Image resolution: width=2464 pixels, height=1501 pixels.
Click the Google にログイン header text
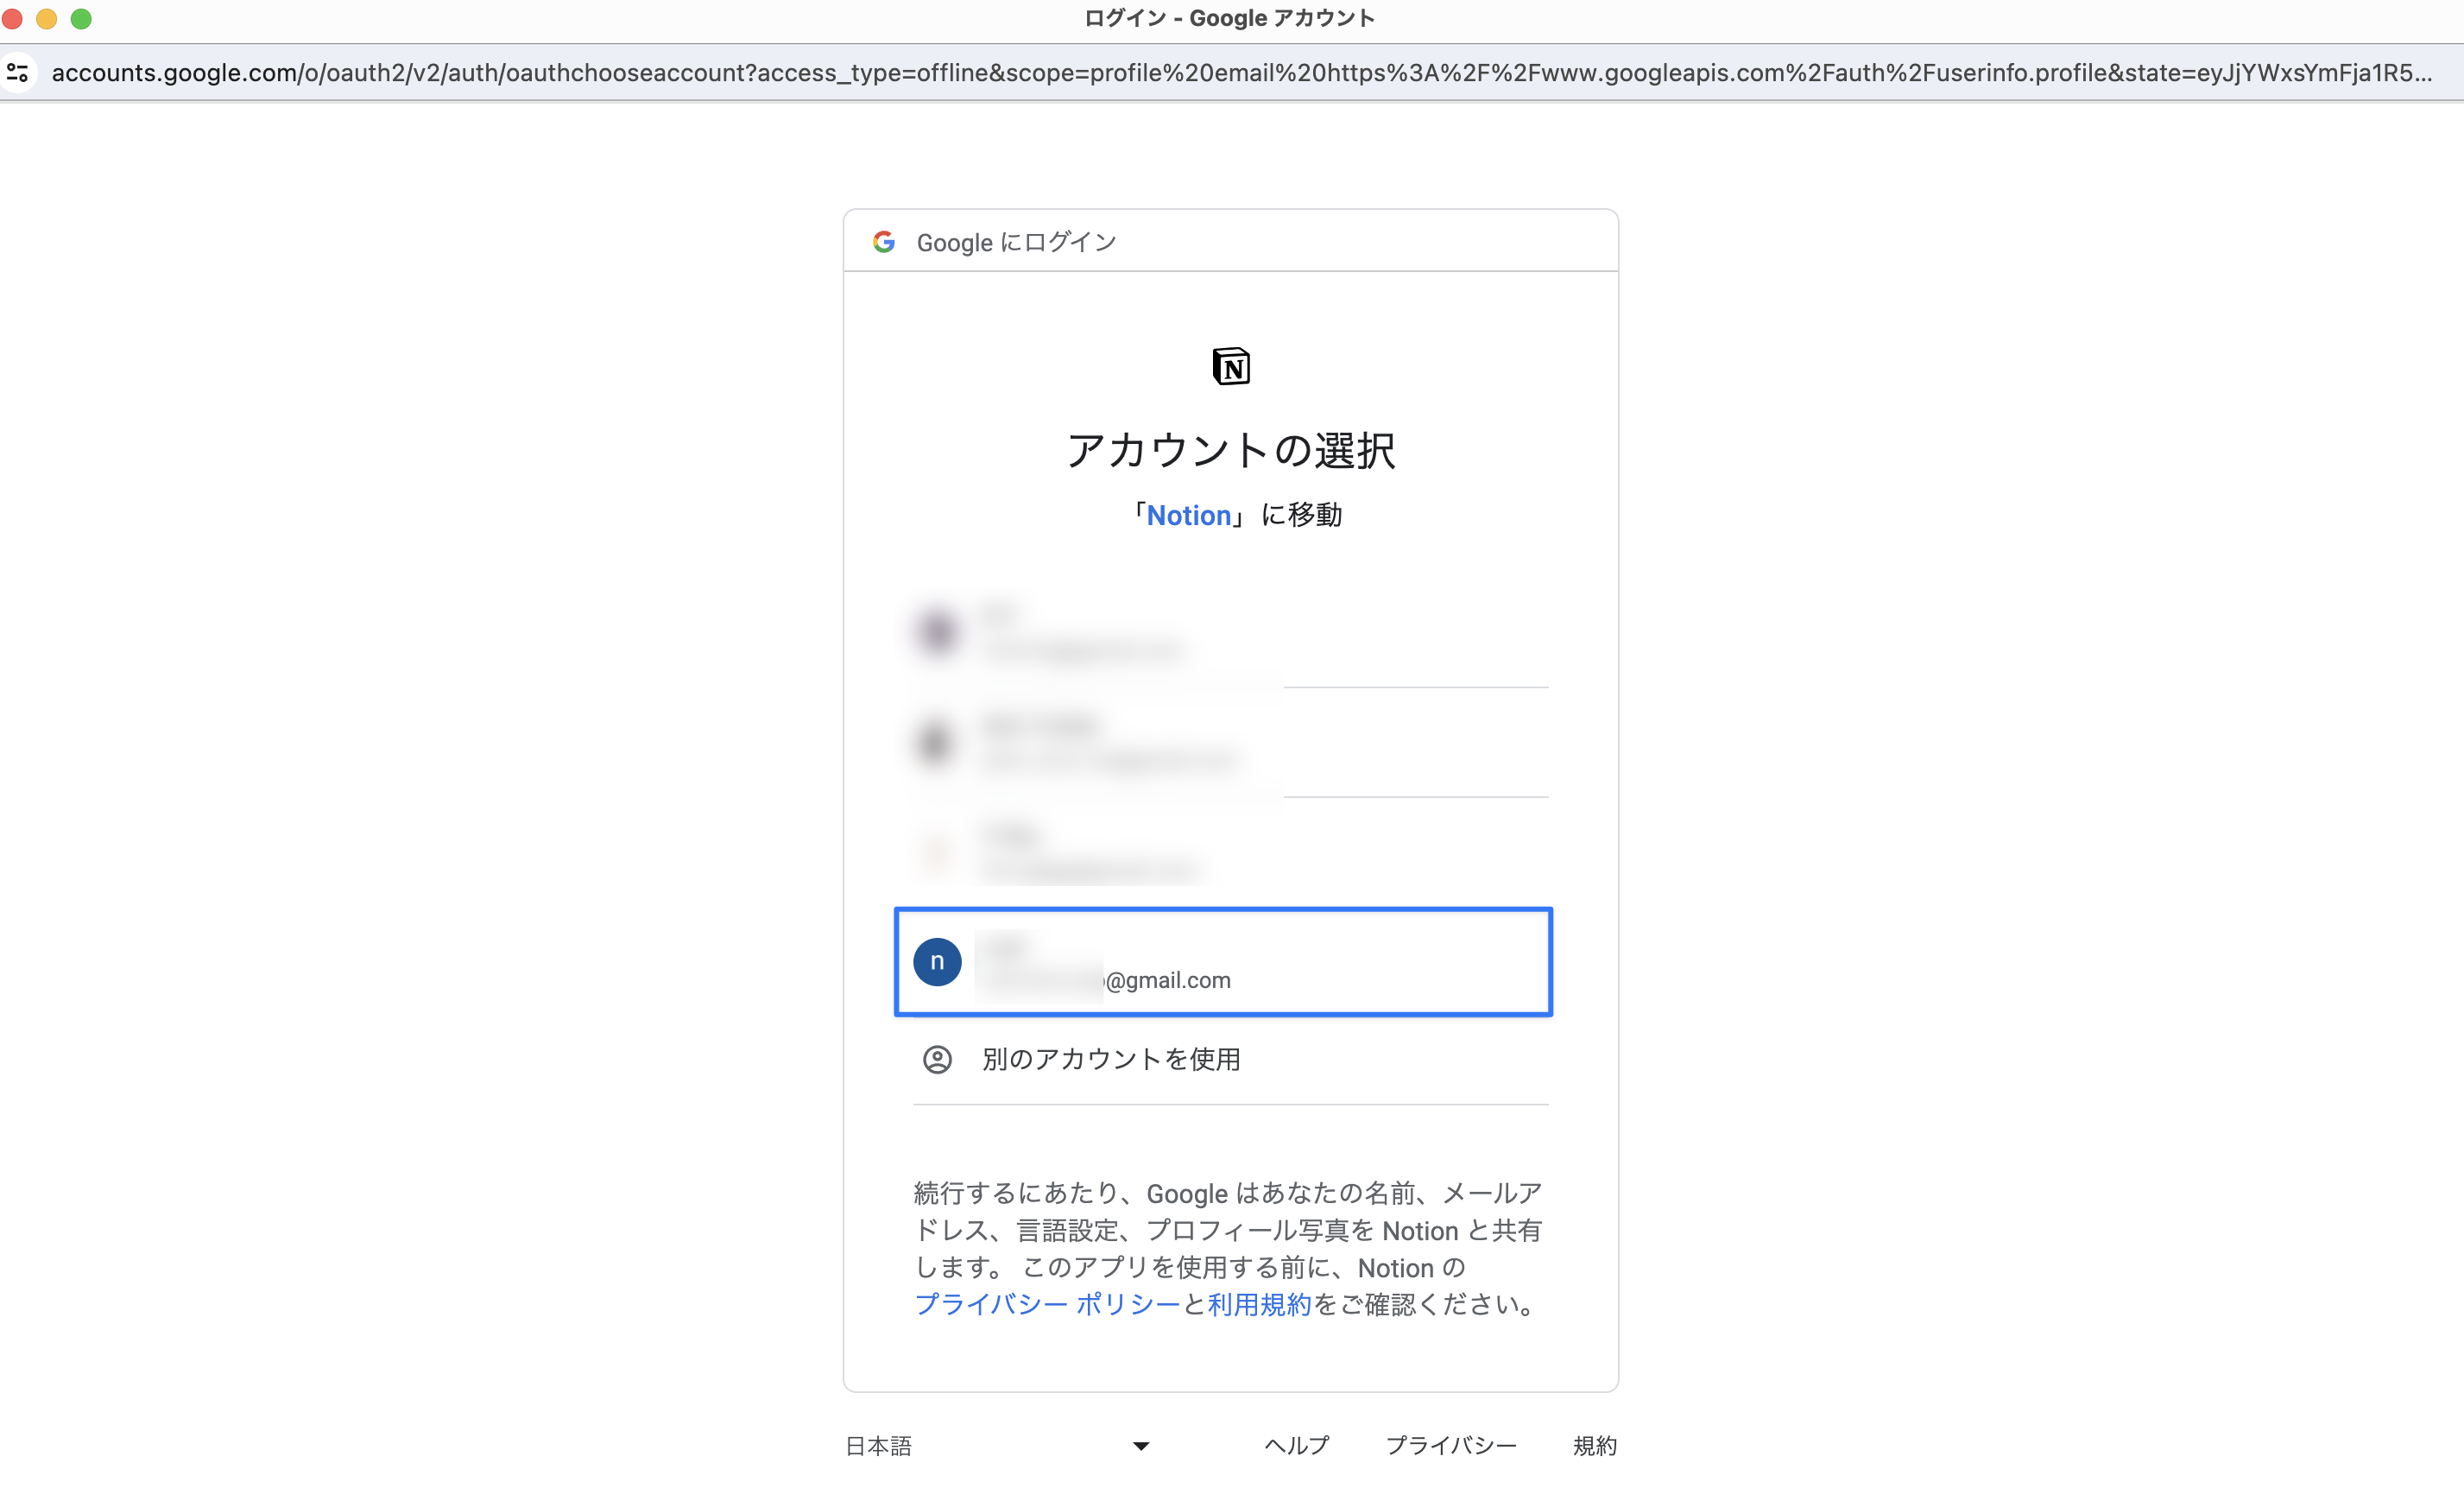(x=1016, y=242)
